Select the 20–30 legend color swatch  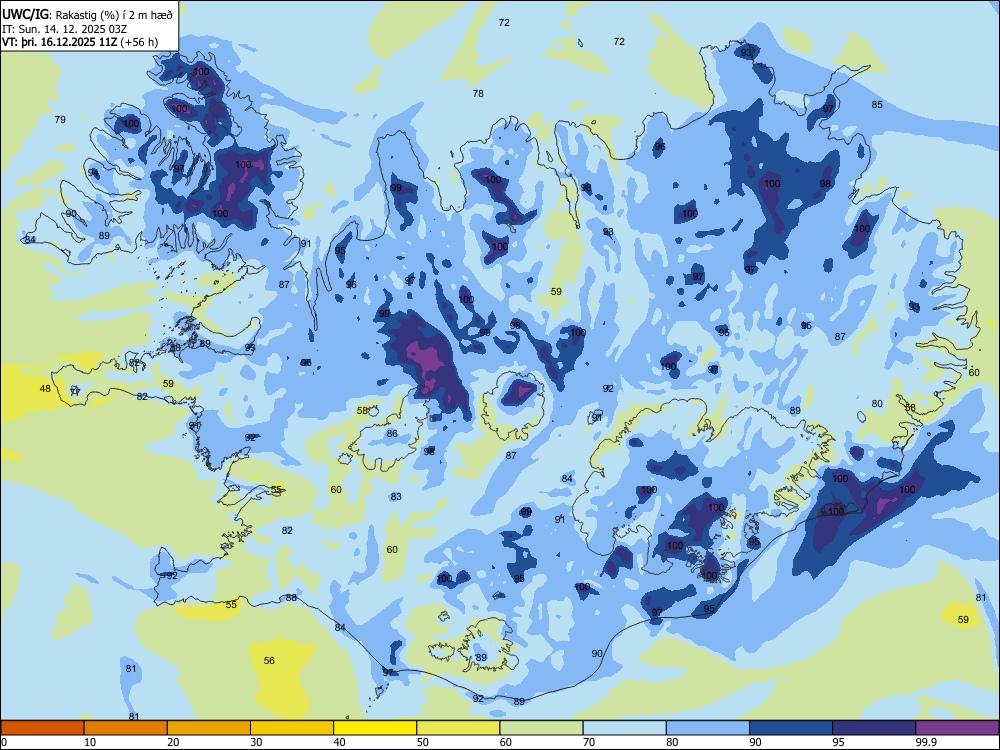209,728
